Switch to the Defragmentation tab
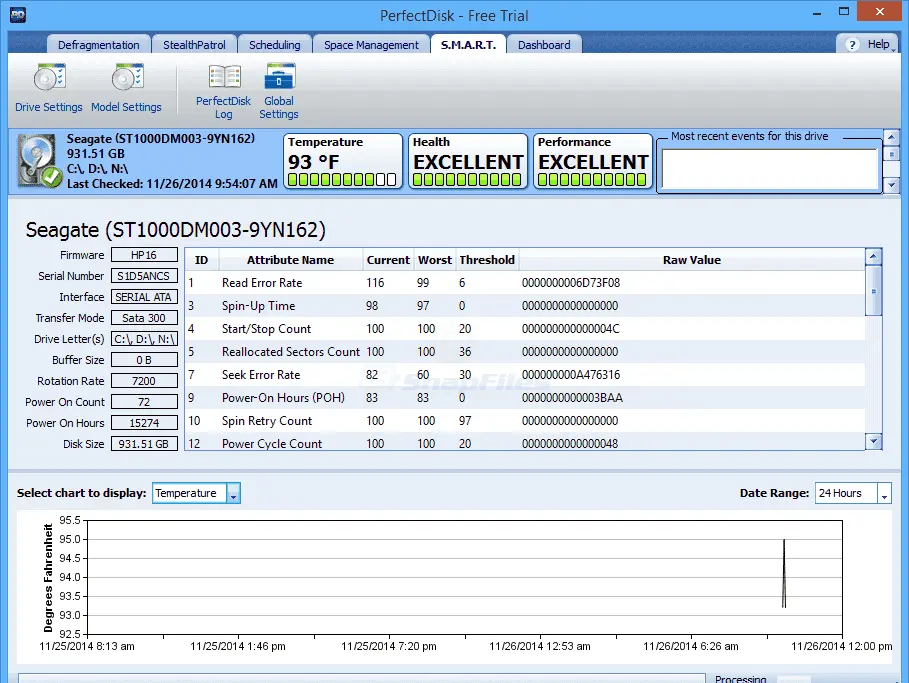The width and height of the screenshot is (909, 683). point(99,45)
